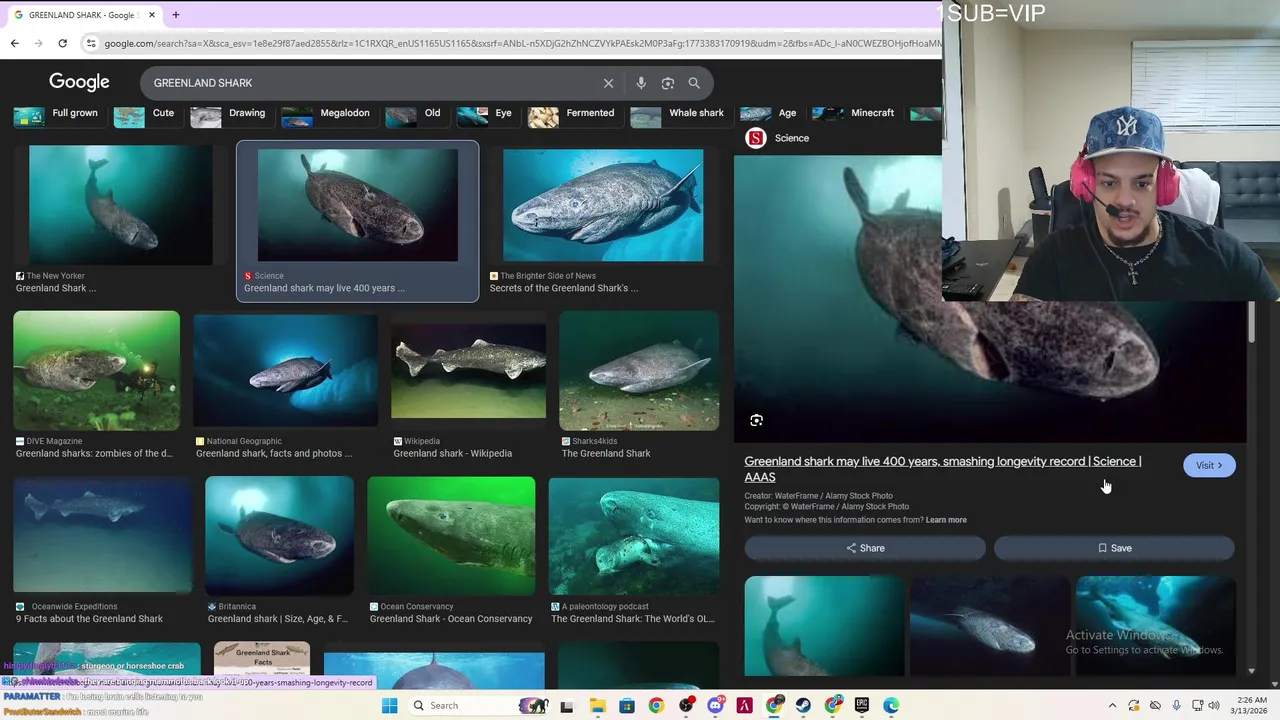Click the Visit button in preview panel
Viewport: 1280px width, 720px height.
click(x=1209, y=465)
